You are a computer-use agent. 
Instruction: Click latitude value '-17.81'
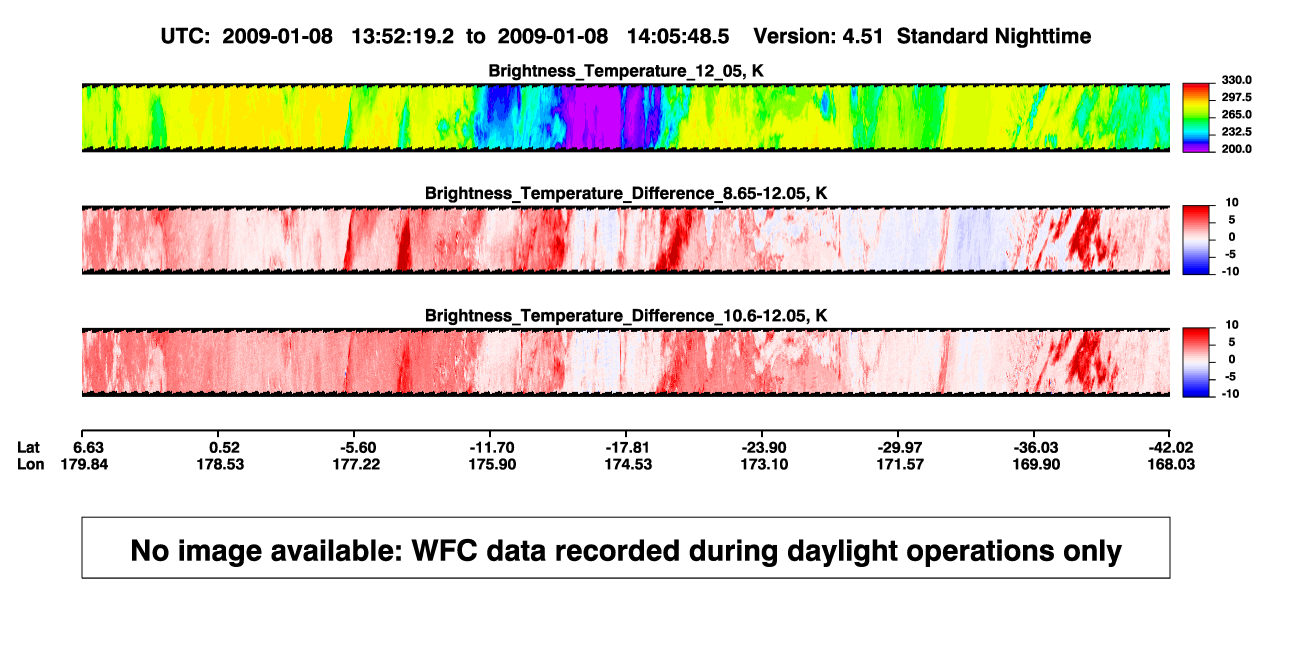[x=626, y=447]
